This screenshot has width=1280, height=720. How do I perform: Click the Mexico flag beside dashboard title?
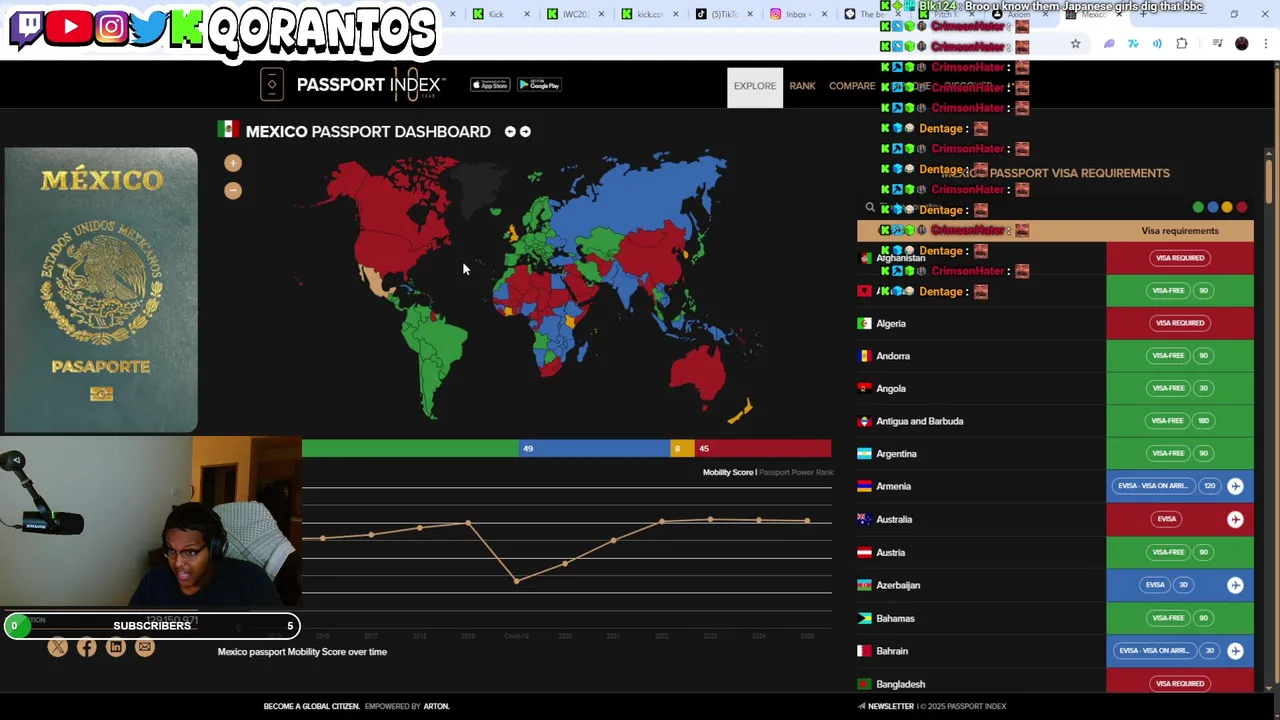228,130
